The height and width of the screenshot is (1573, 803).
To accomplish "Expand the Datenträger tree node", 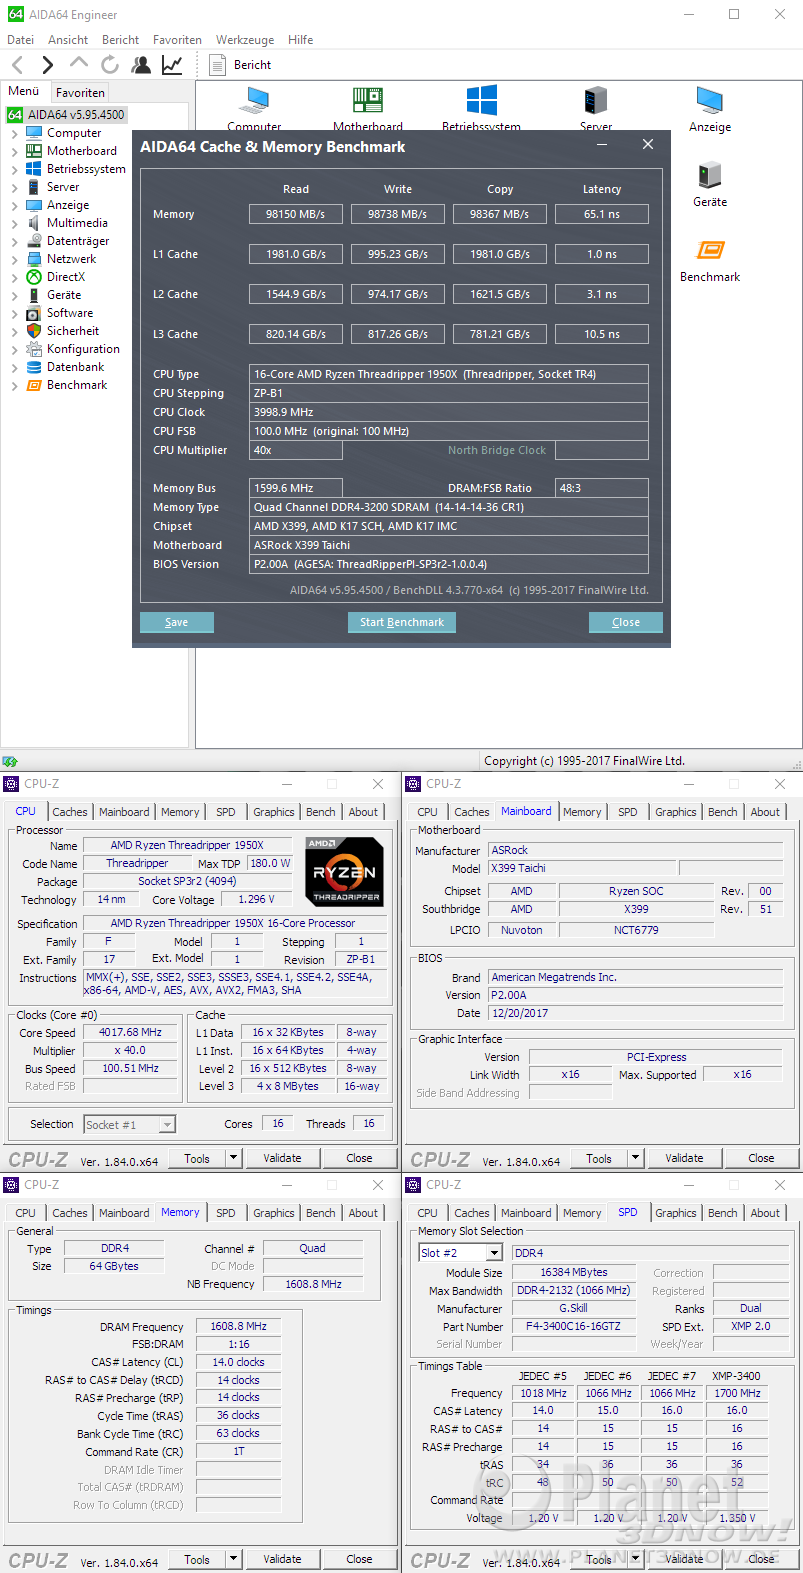I will 14,241.
